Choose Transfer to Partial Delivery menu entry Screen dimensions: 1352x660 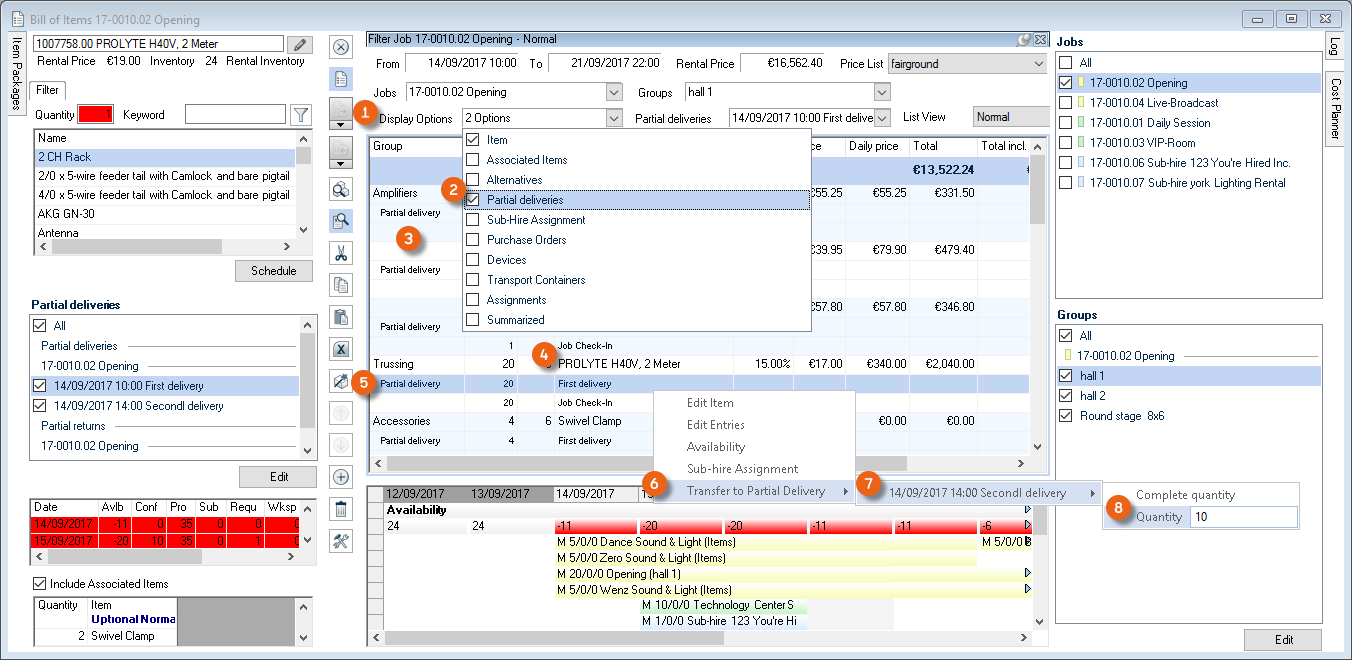tap(755, 491)
